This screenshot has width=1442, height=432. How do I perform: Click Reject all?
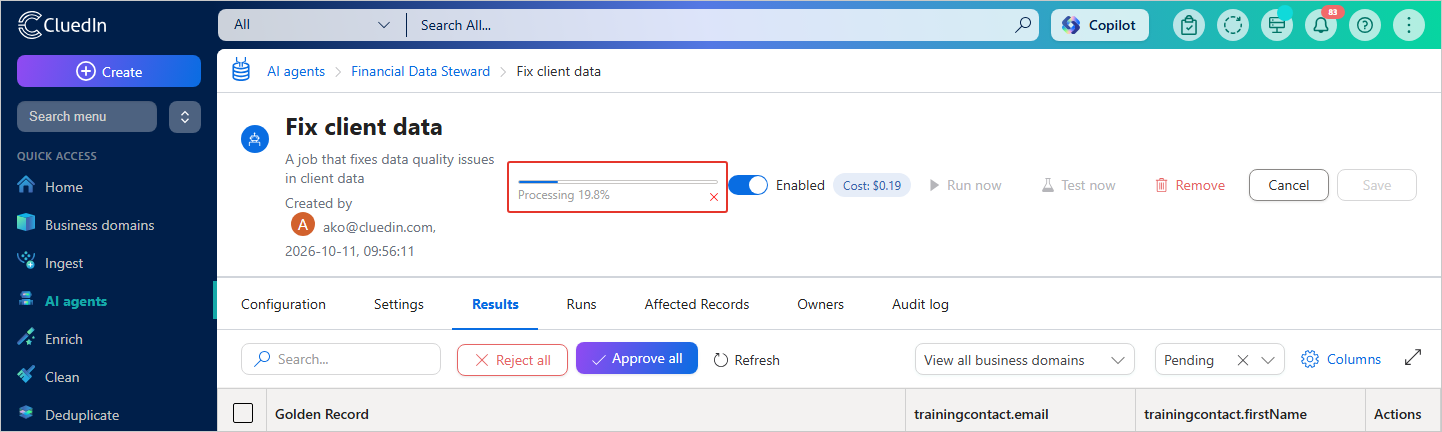(x=512, y=359)
